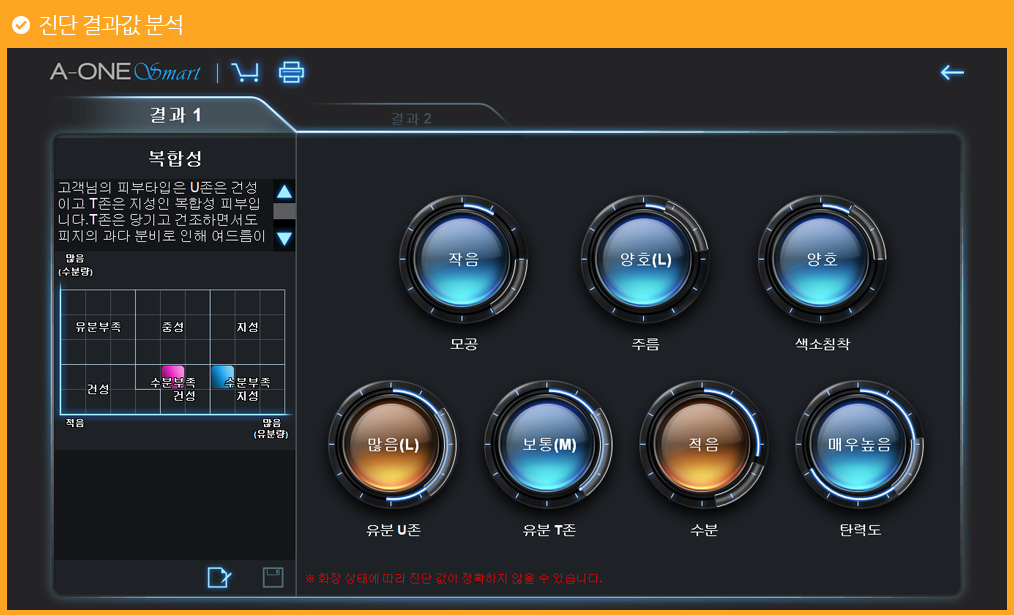The image size is (1014, 615).
Task: Click the save floppy disk icon
Action: (x=272, y=577)
